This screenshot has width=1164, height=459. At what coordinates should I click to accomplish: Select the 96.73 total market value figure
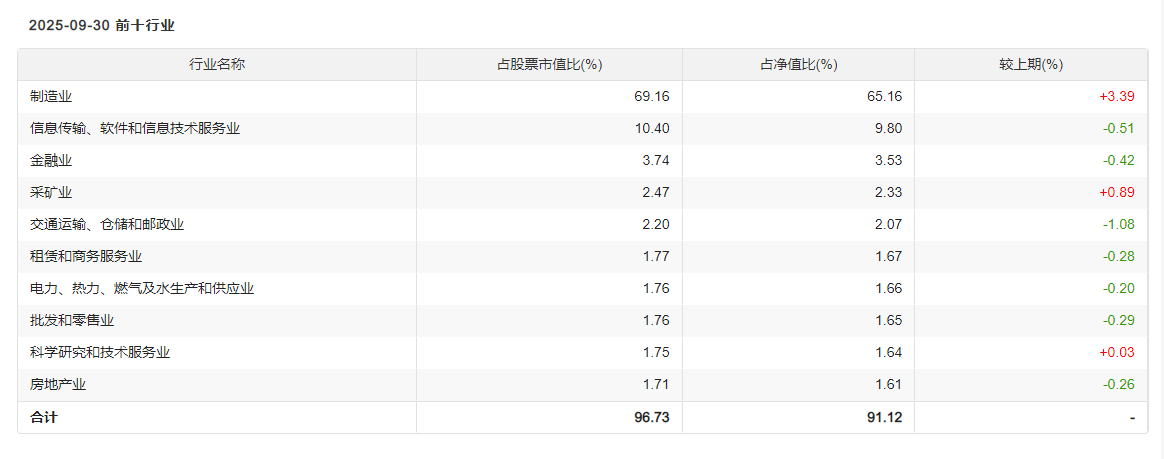click(651, 417)
